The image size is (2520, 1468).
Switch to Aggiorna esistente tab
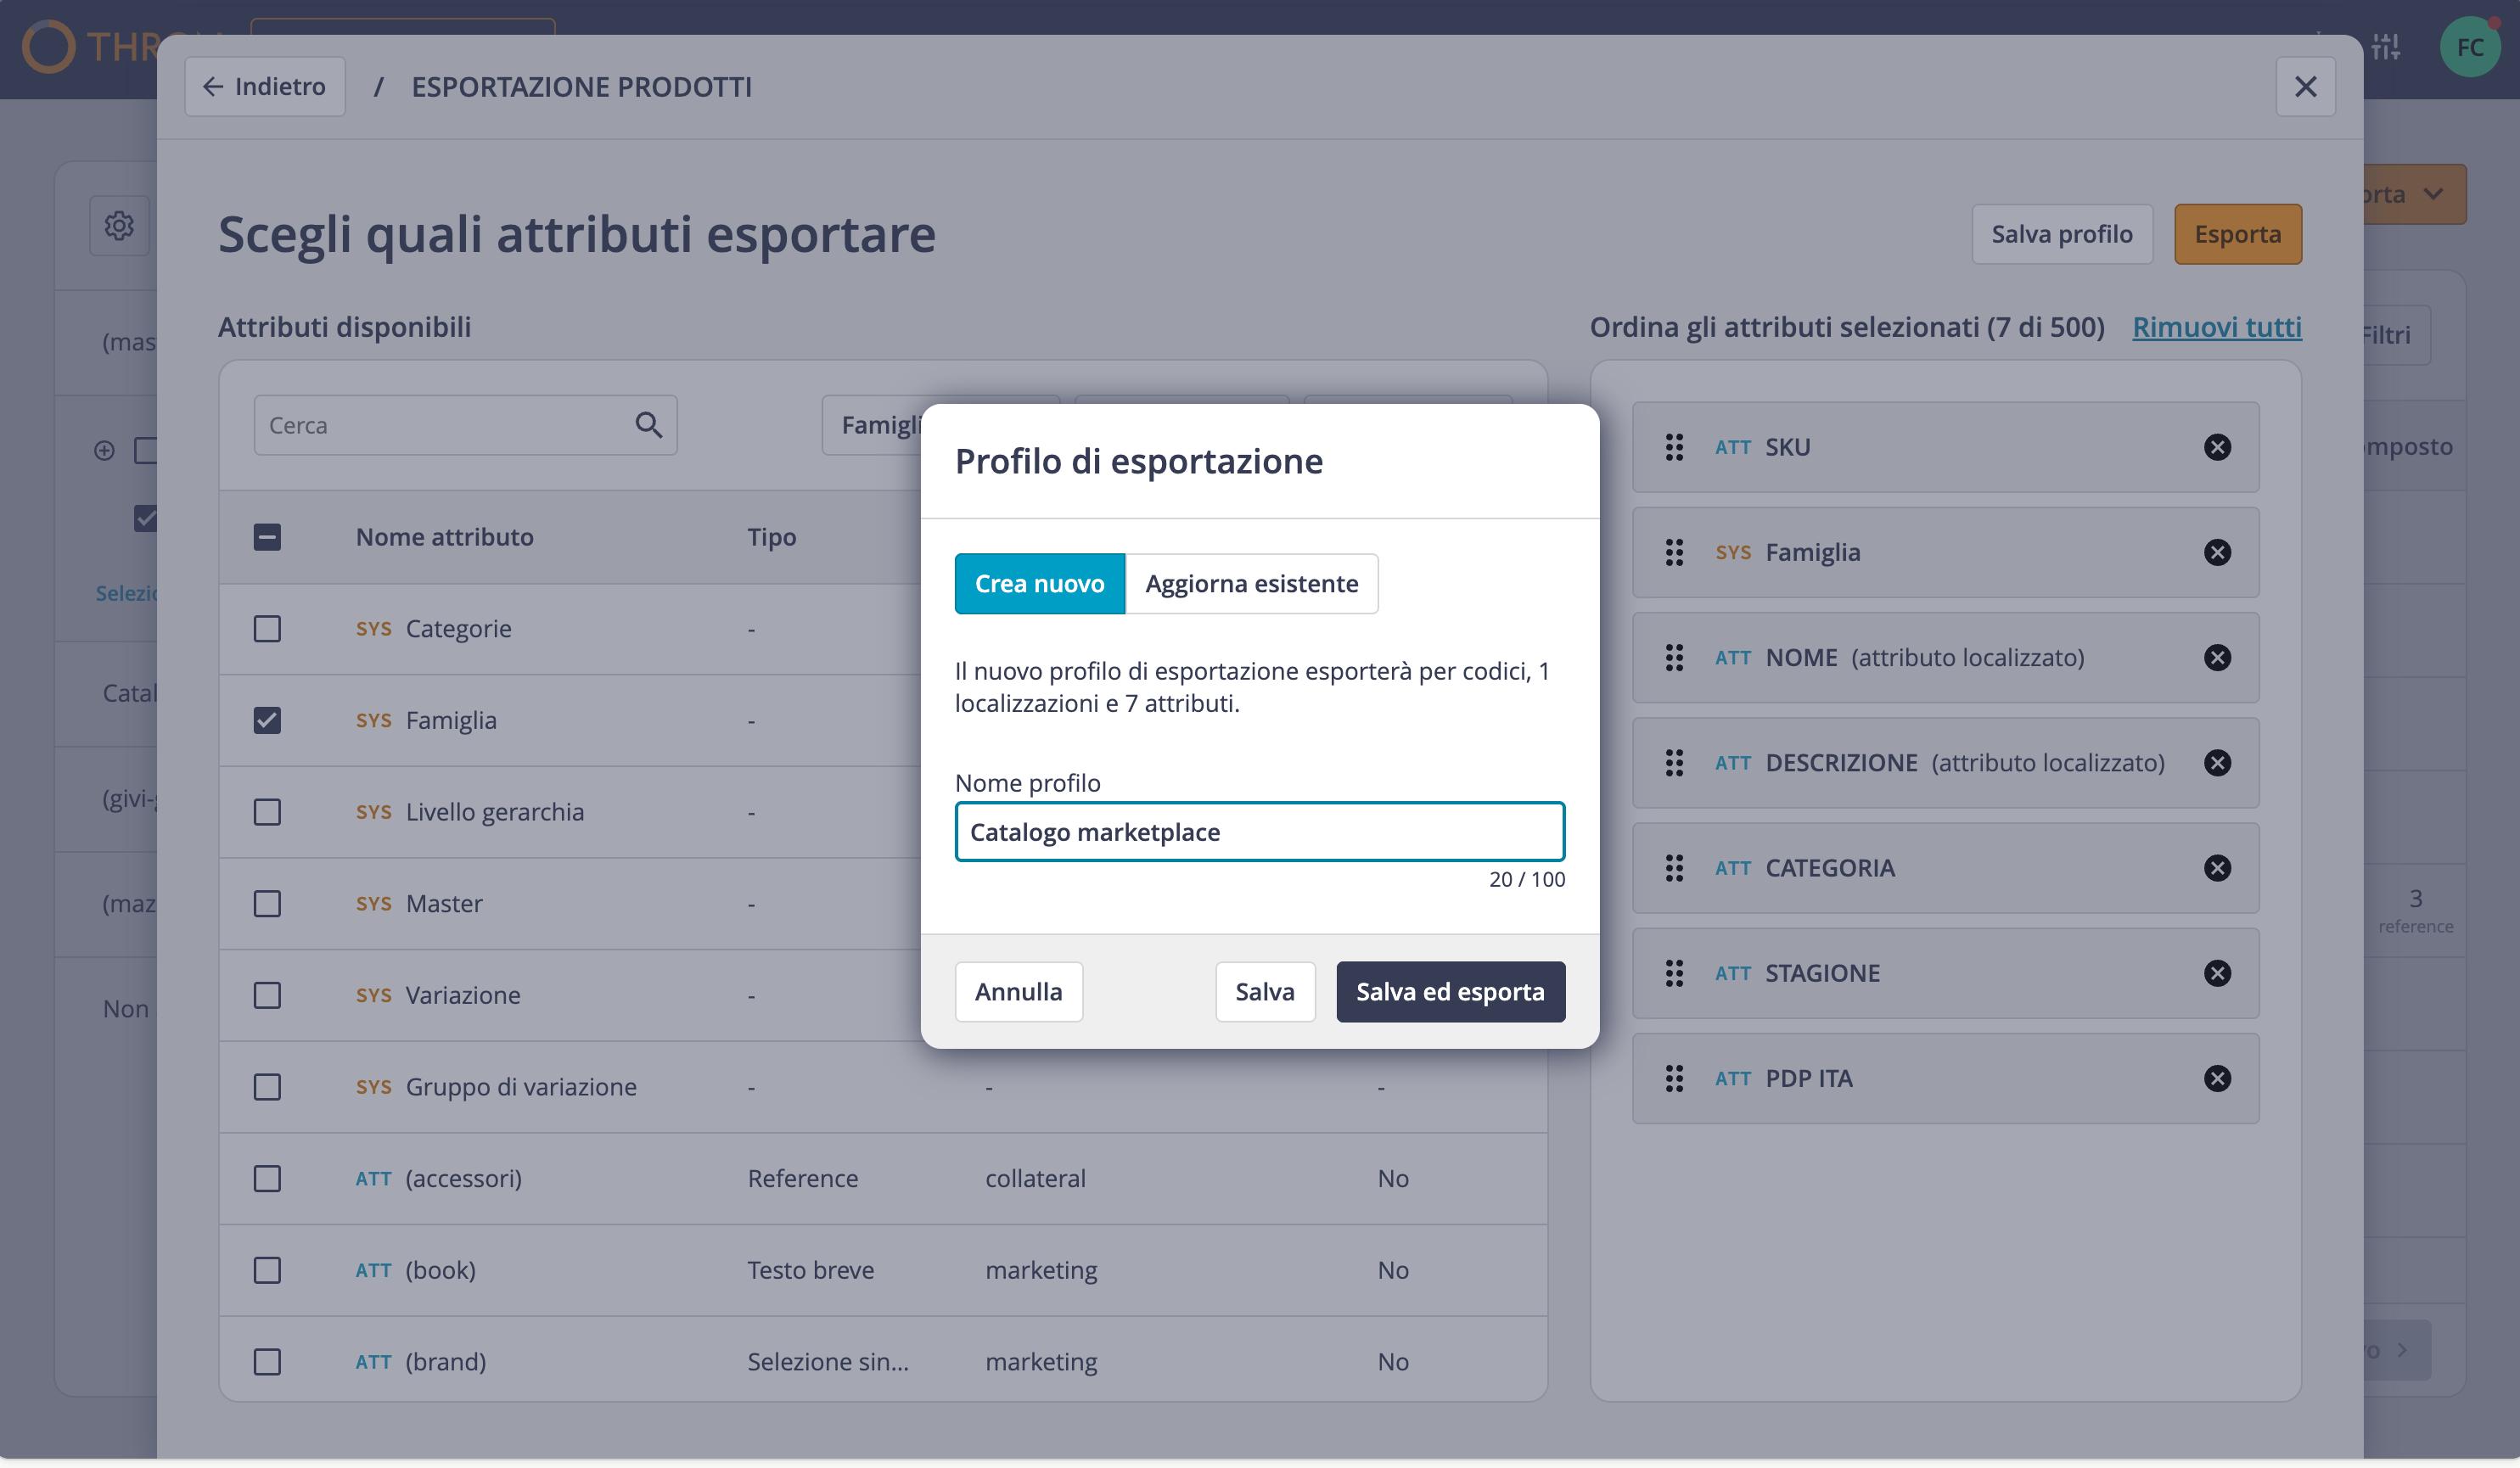click(x=1251, y=584)
